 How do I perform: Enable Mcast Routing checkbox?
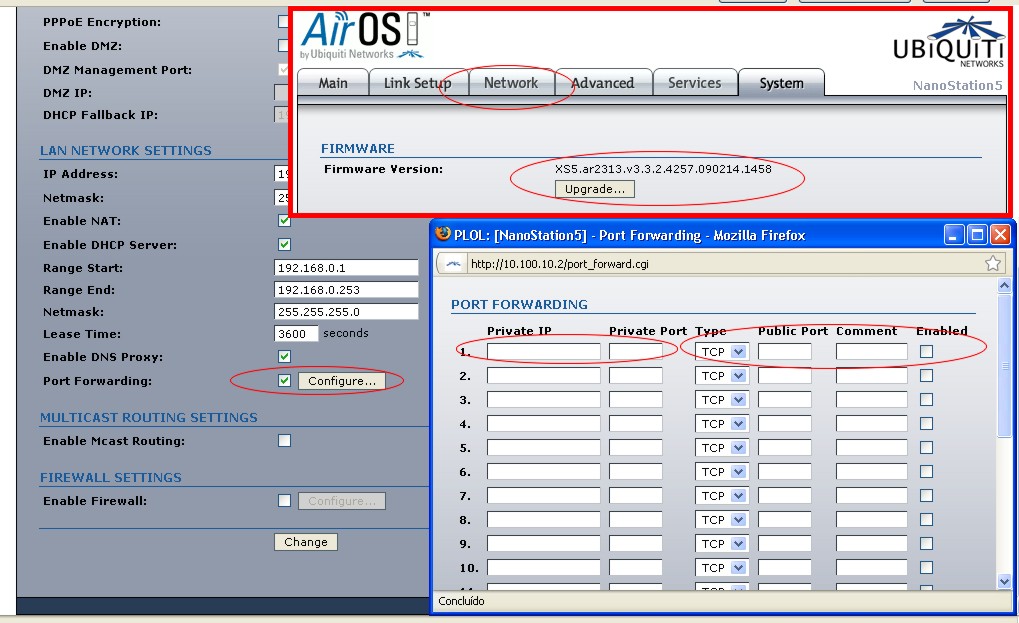pos(284,441)
